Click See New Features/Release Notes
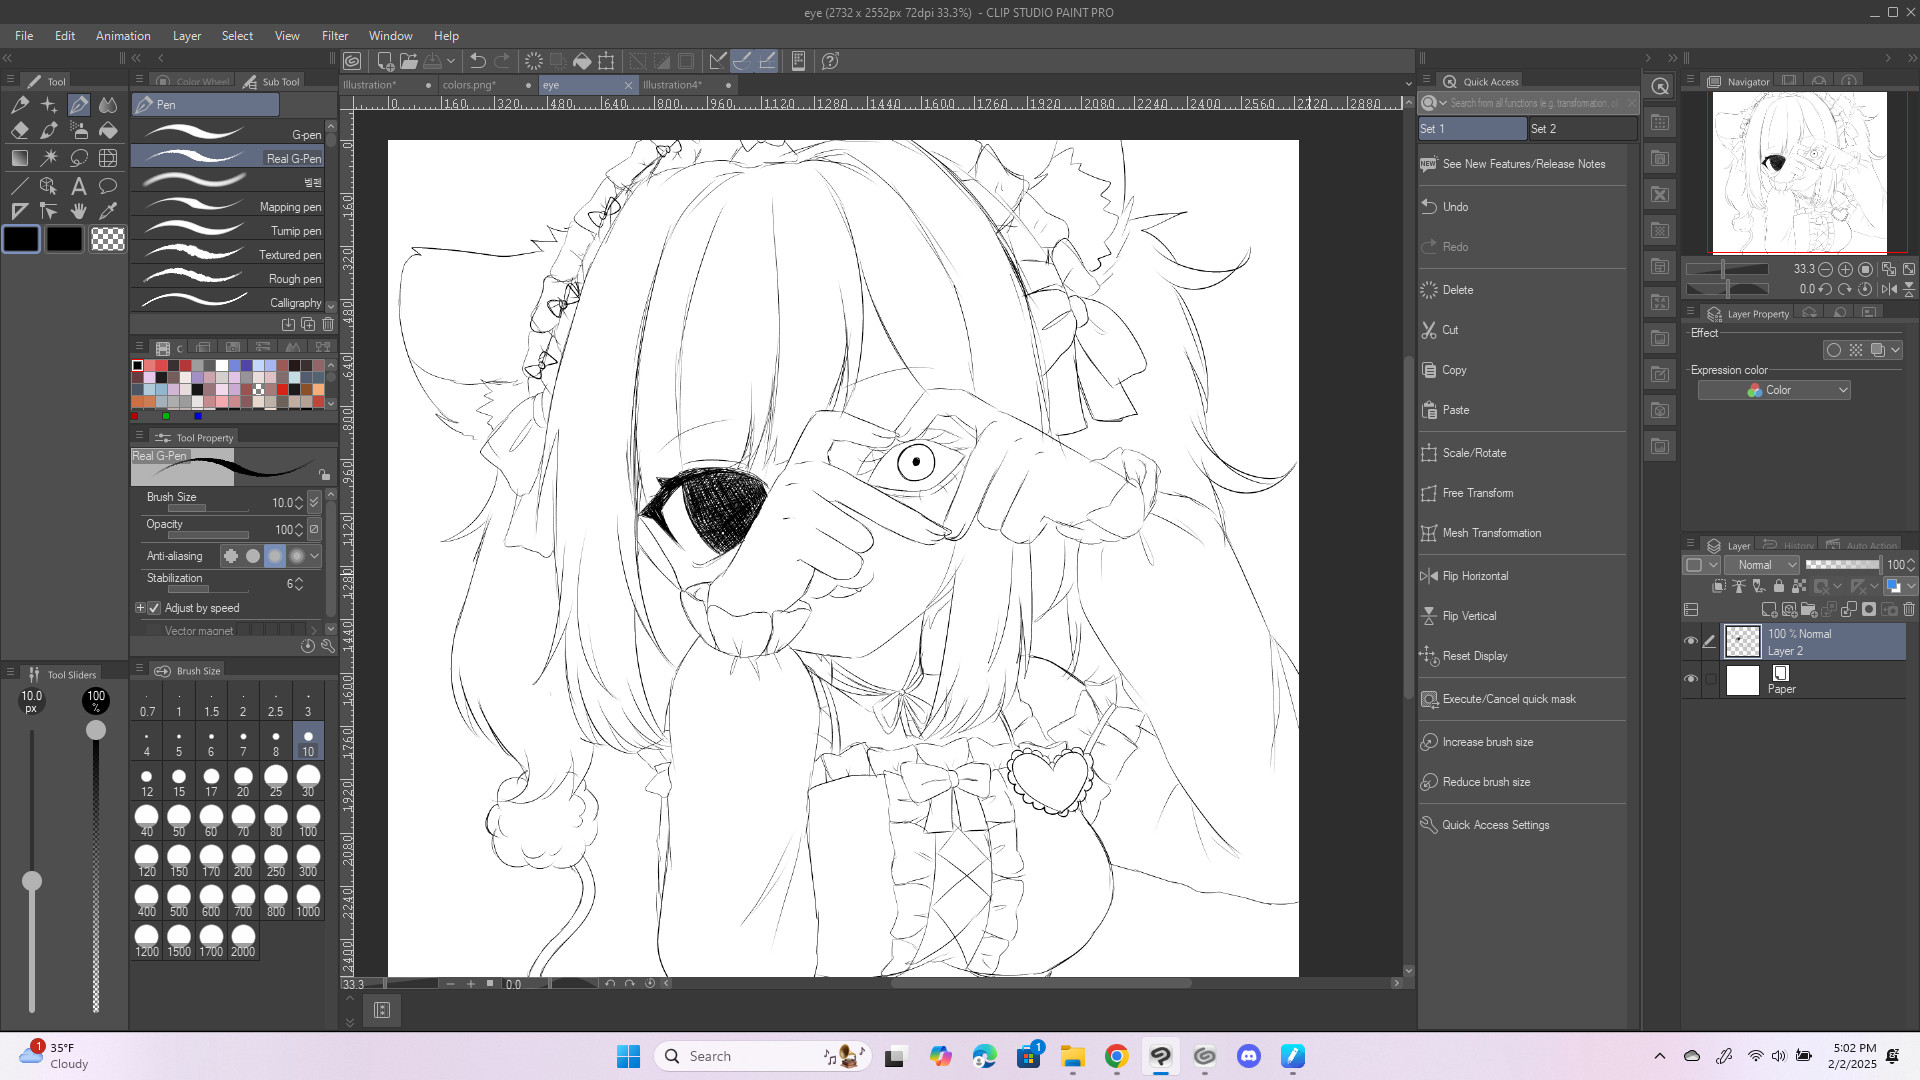Image resolution: width=1920 pixels, height=1080 pixels. 1521,164
